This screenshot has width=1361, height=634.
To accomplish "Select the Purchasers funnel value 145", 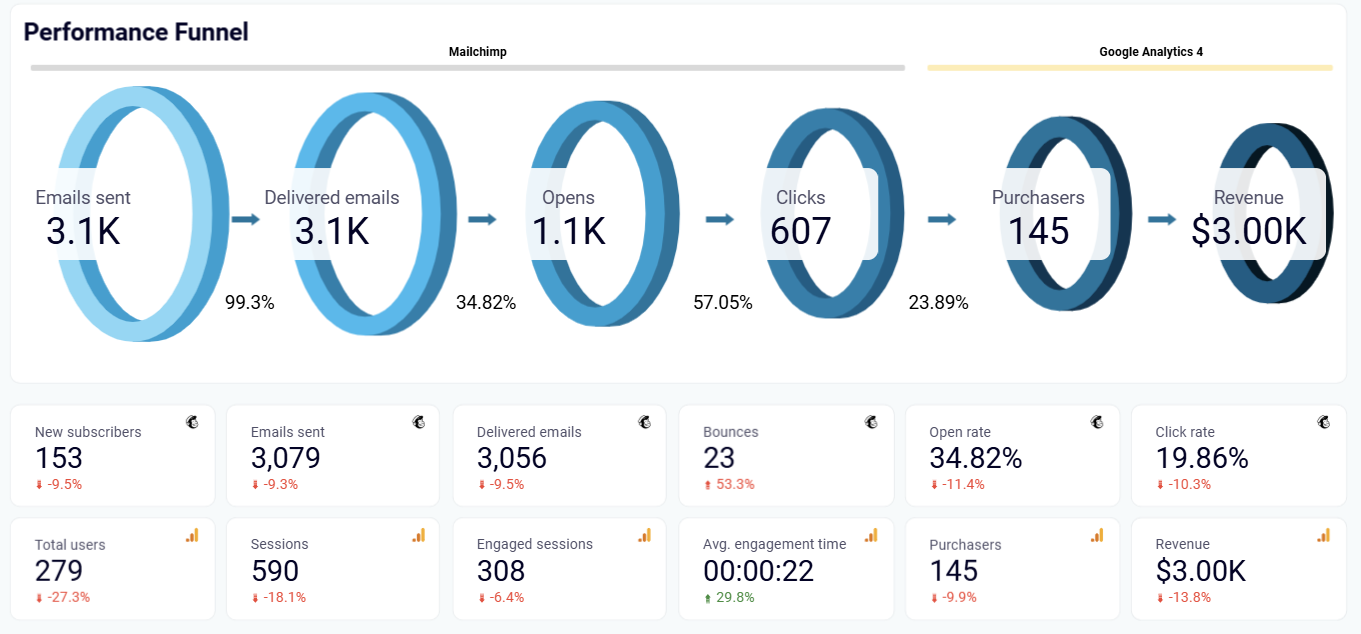I will click(x=1038, y=232).
